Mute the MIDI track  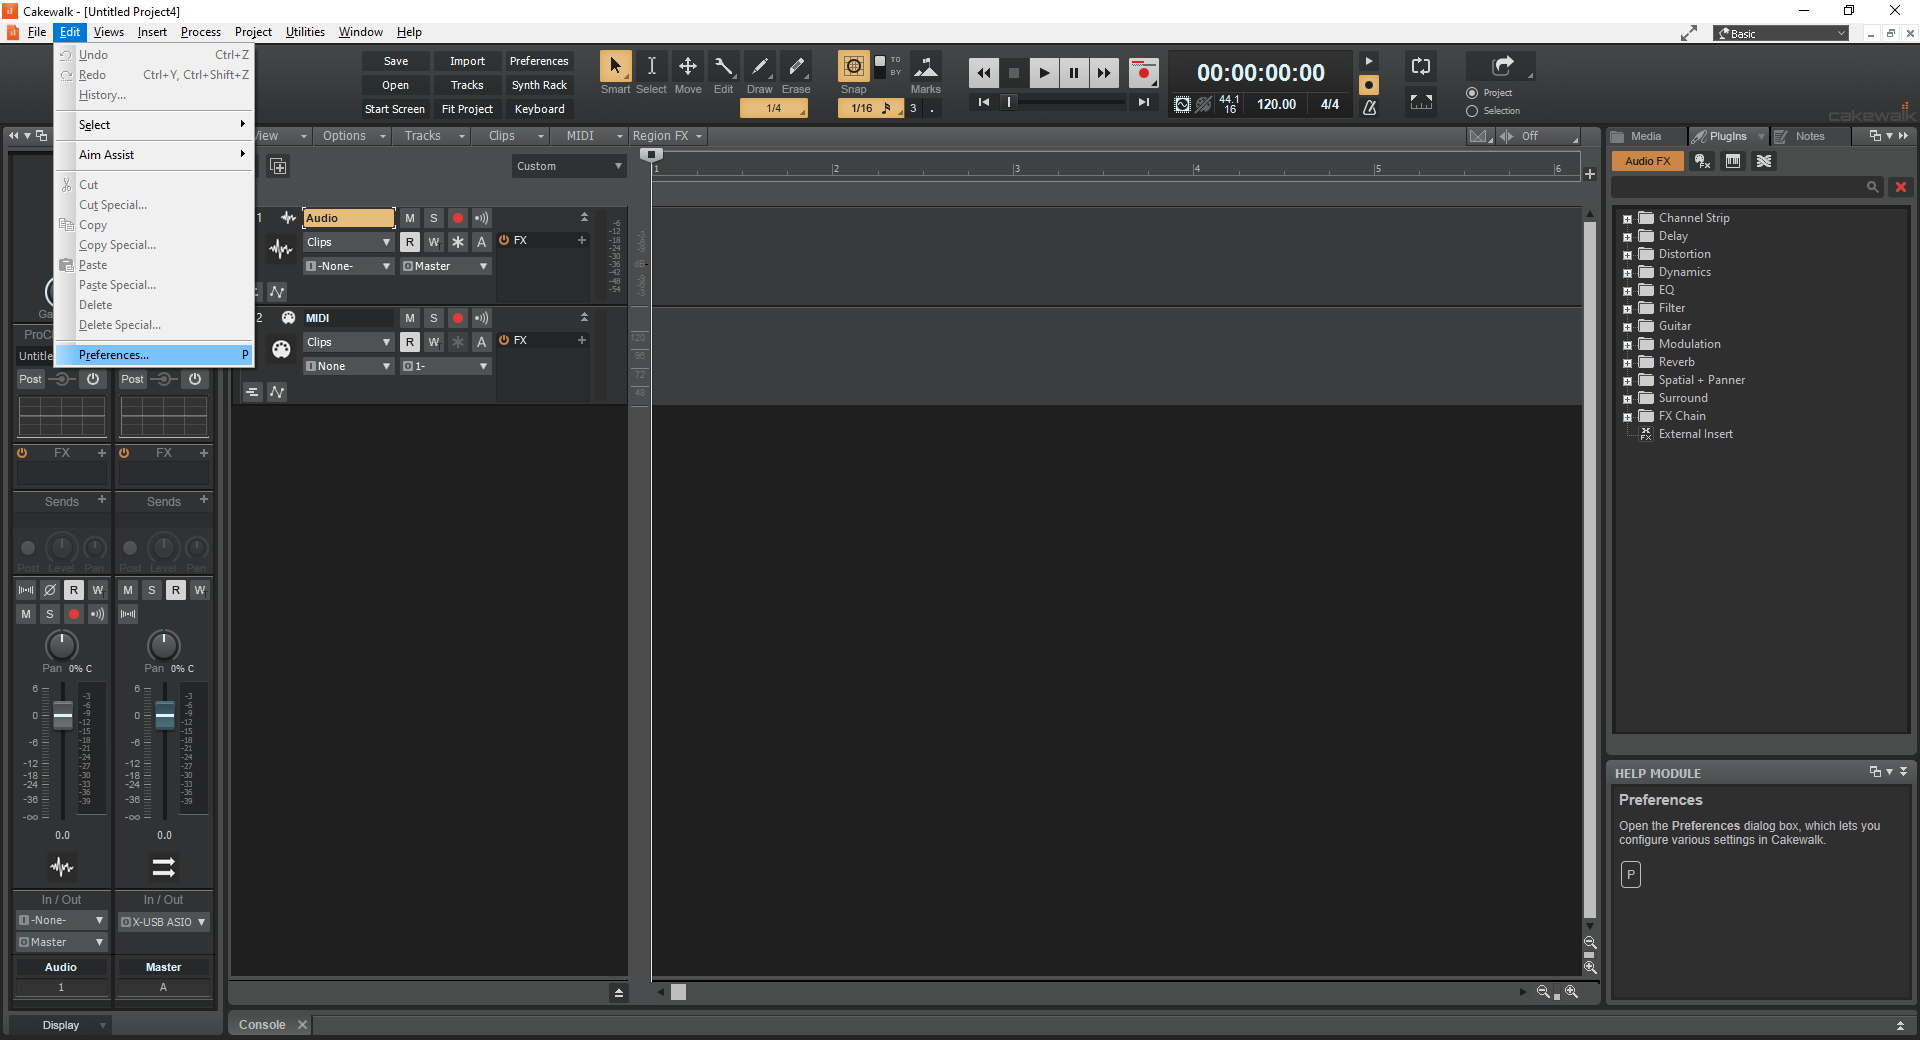(x=410, y=318)
